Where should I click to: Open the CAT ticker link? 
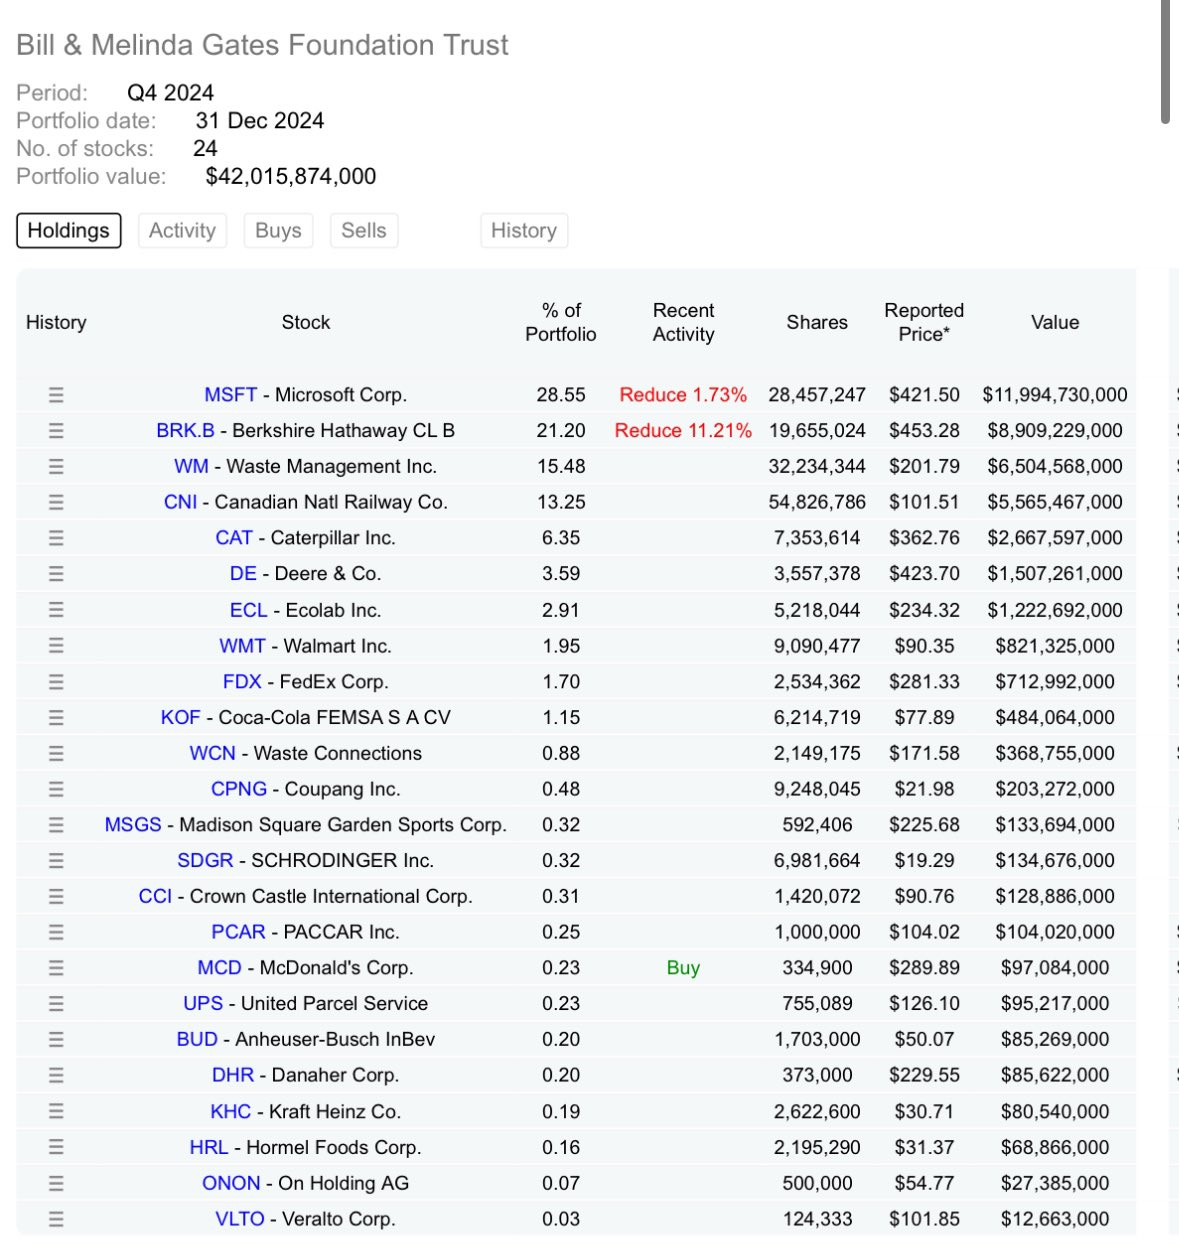pos(234,538)
